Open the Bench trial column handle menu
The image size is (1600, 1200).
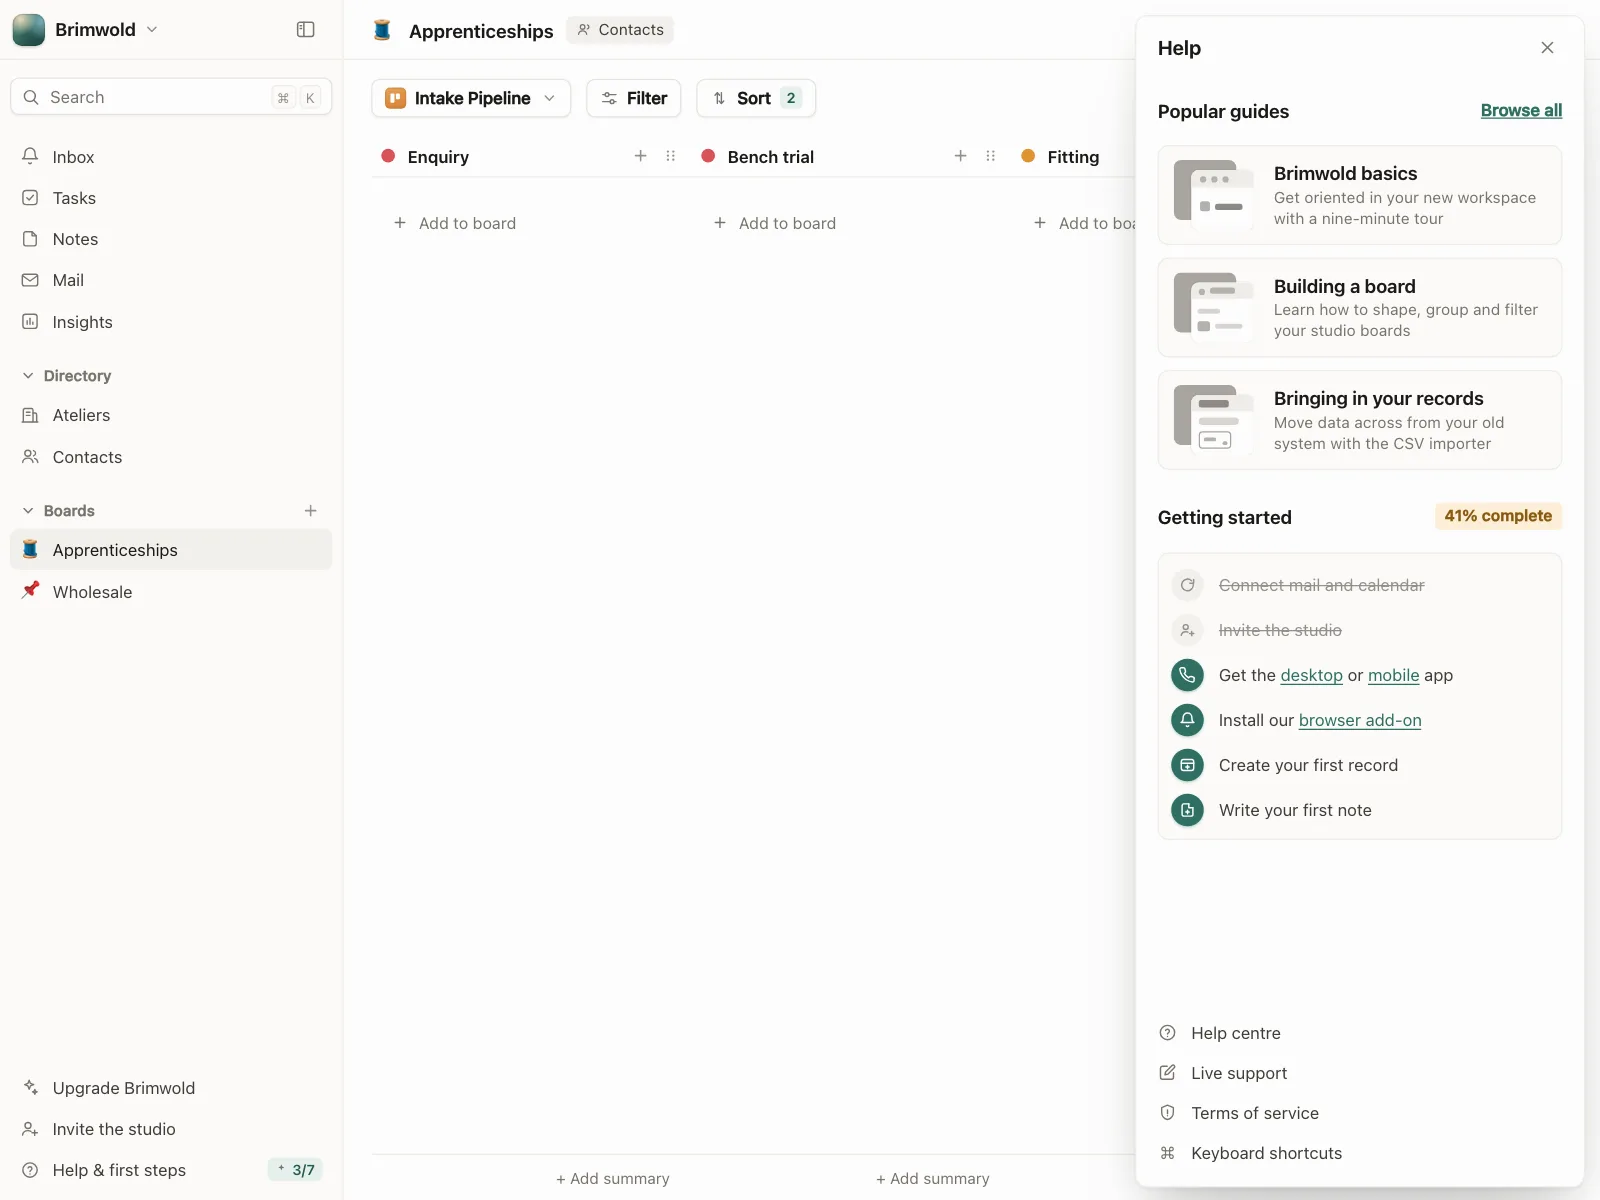pos(991,156)
